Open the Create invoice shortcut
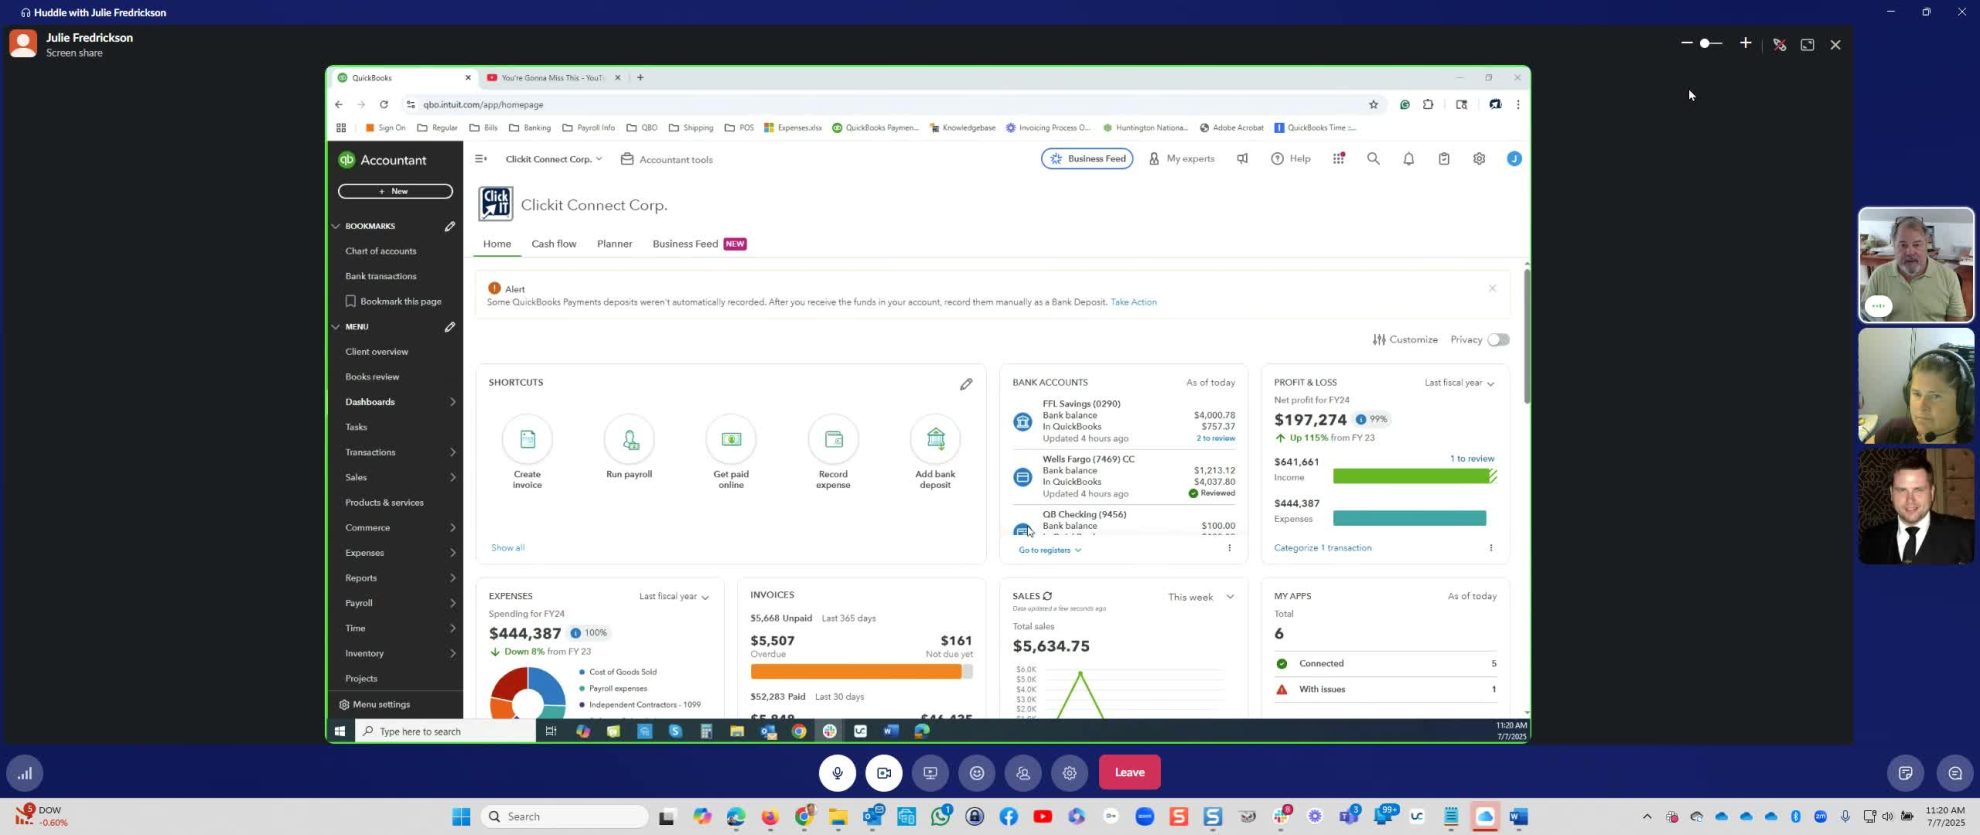The image size is (1980, 835). 527,452
